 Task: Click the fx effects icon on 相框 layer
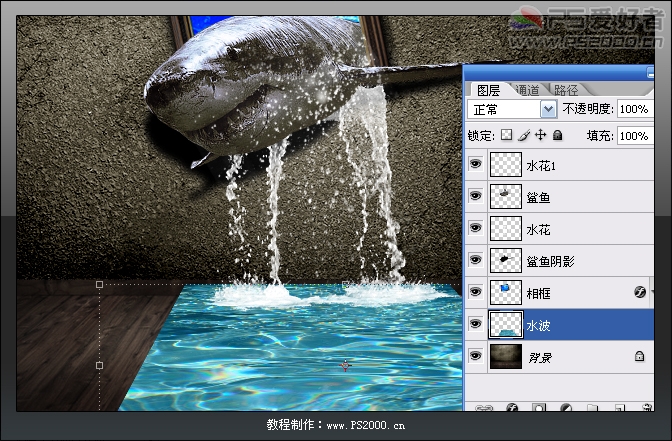[x=640, y=292]
